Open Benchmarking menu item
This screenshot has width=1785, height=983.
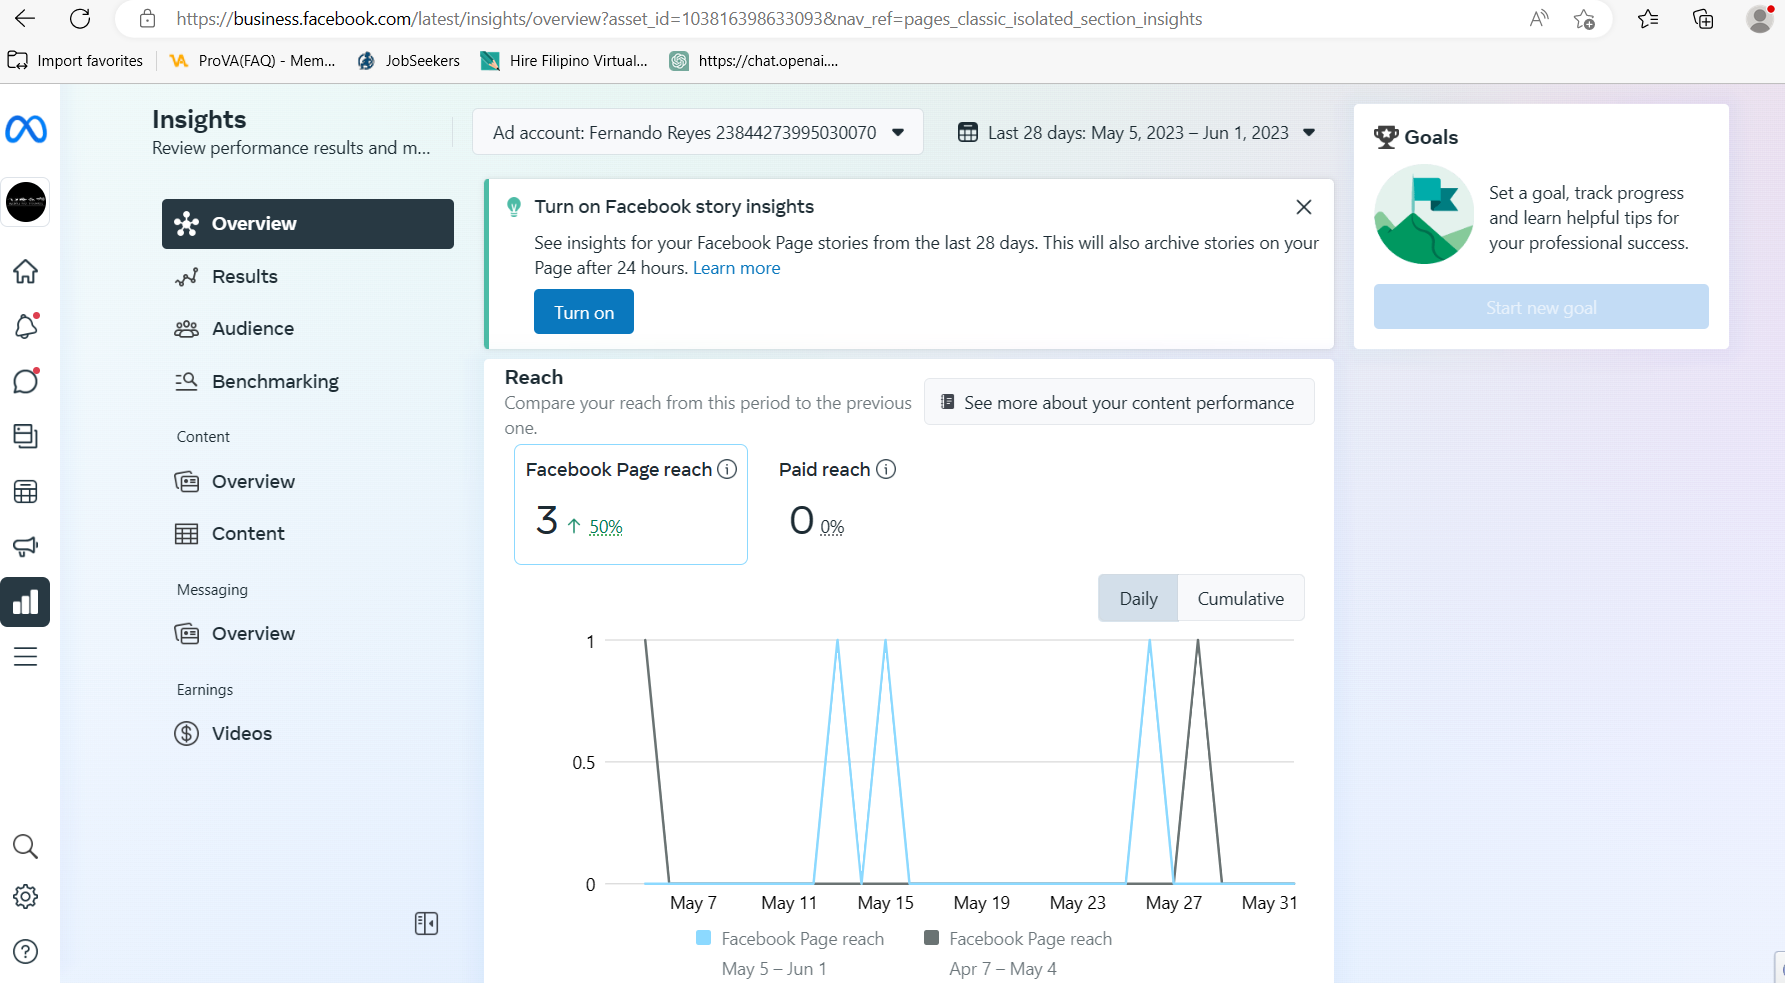308,382
